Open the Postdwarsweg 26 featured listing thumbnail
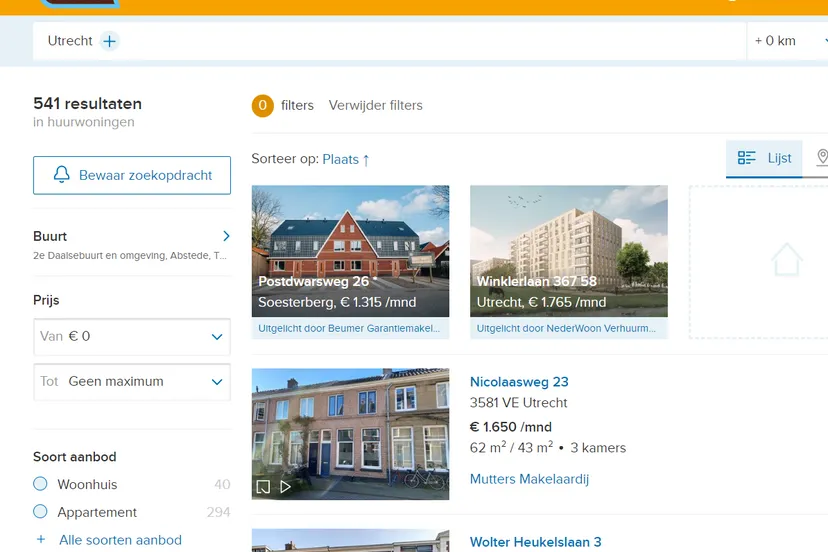828x552 pixels. coord(350,250)
